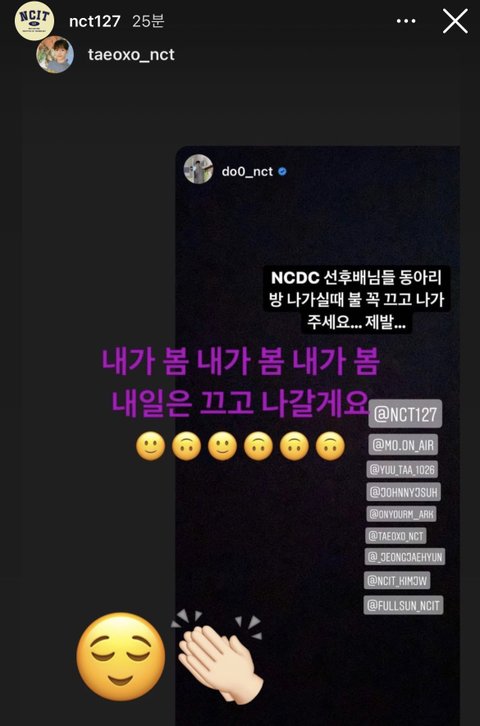Open the do0_nct username
This screenshot has width=480, height=726.
coord(247,171)
